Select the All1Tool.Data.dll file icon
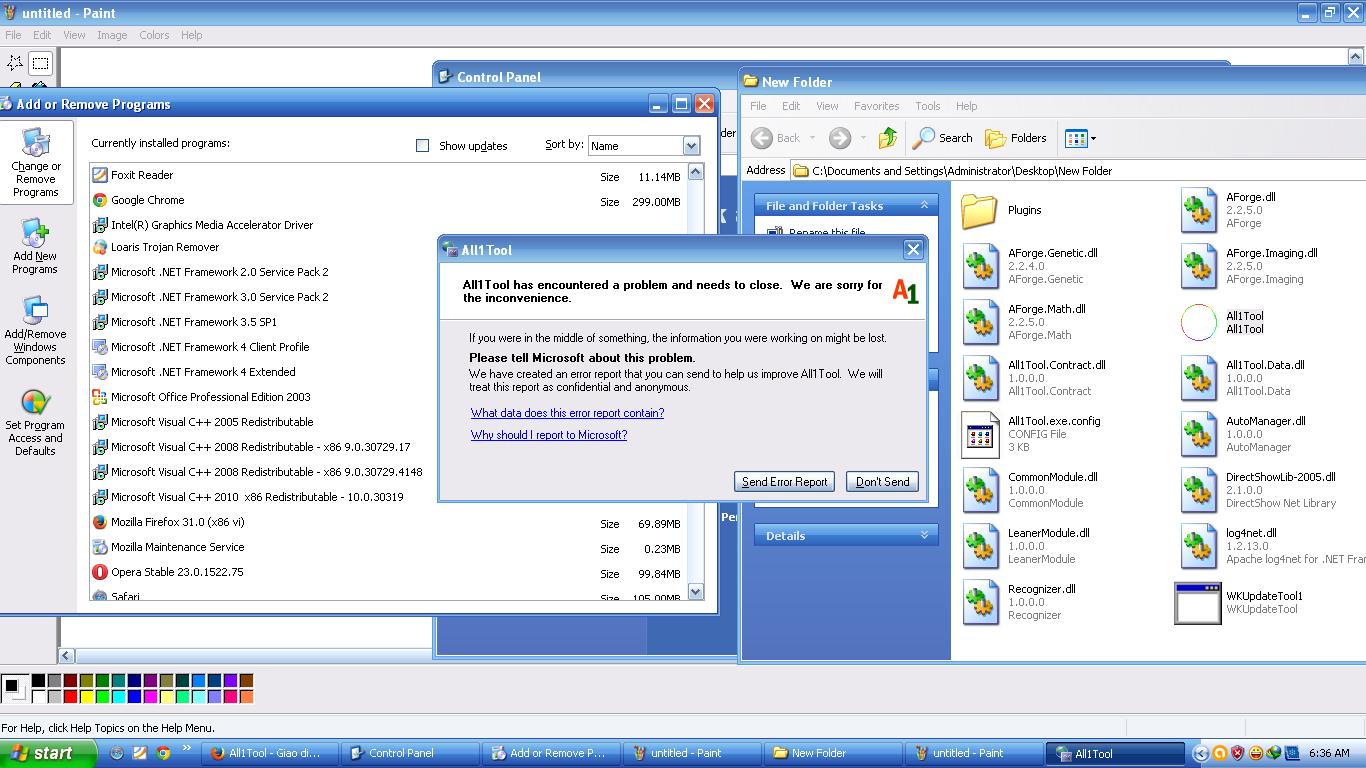The height and width of the screenshot is (768, 1366). 1199,378
